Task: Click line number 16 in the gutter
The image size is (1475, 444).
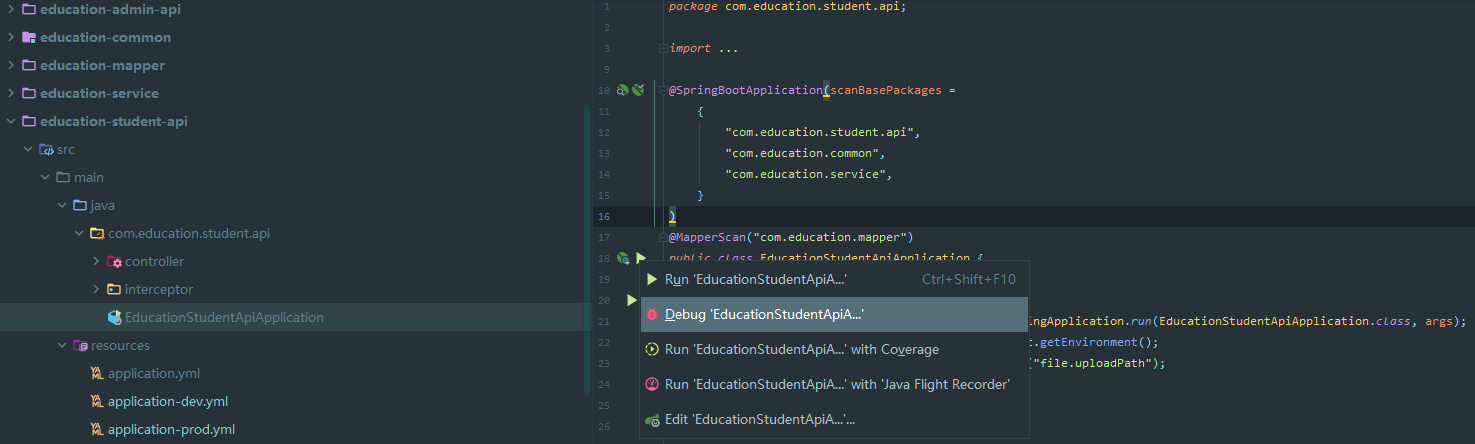Action: [x=603, y=216]
